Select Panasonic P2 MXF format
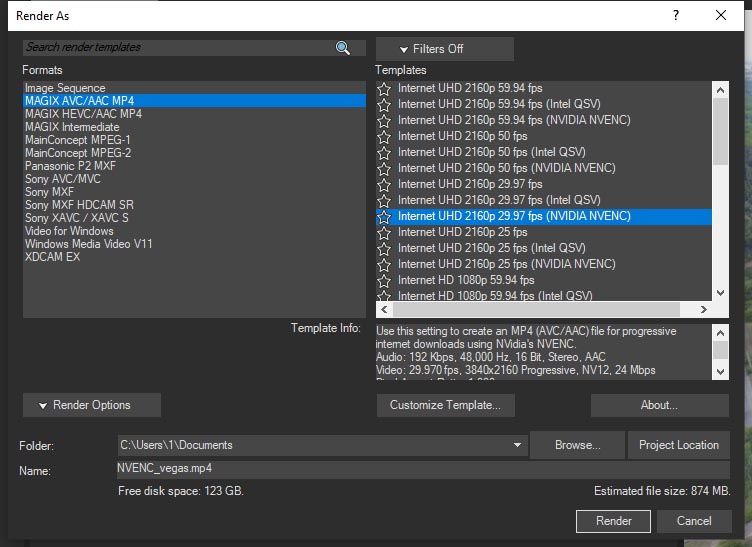Screen dimensions: 752x547 [x=194, y=165]
